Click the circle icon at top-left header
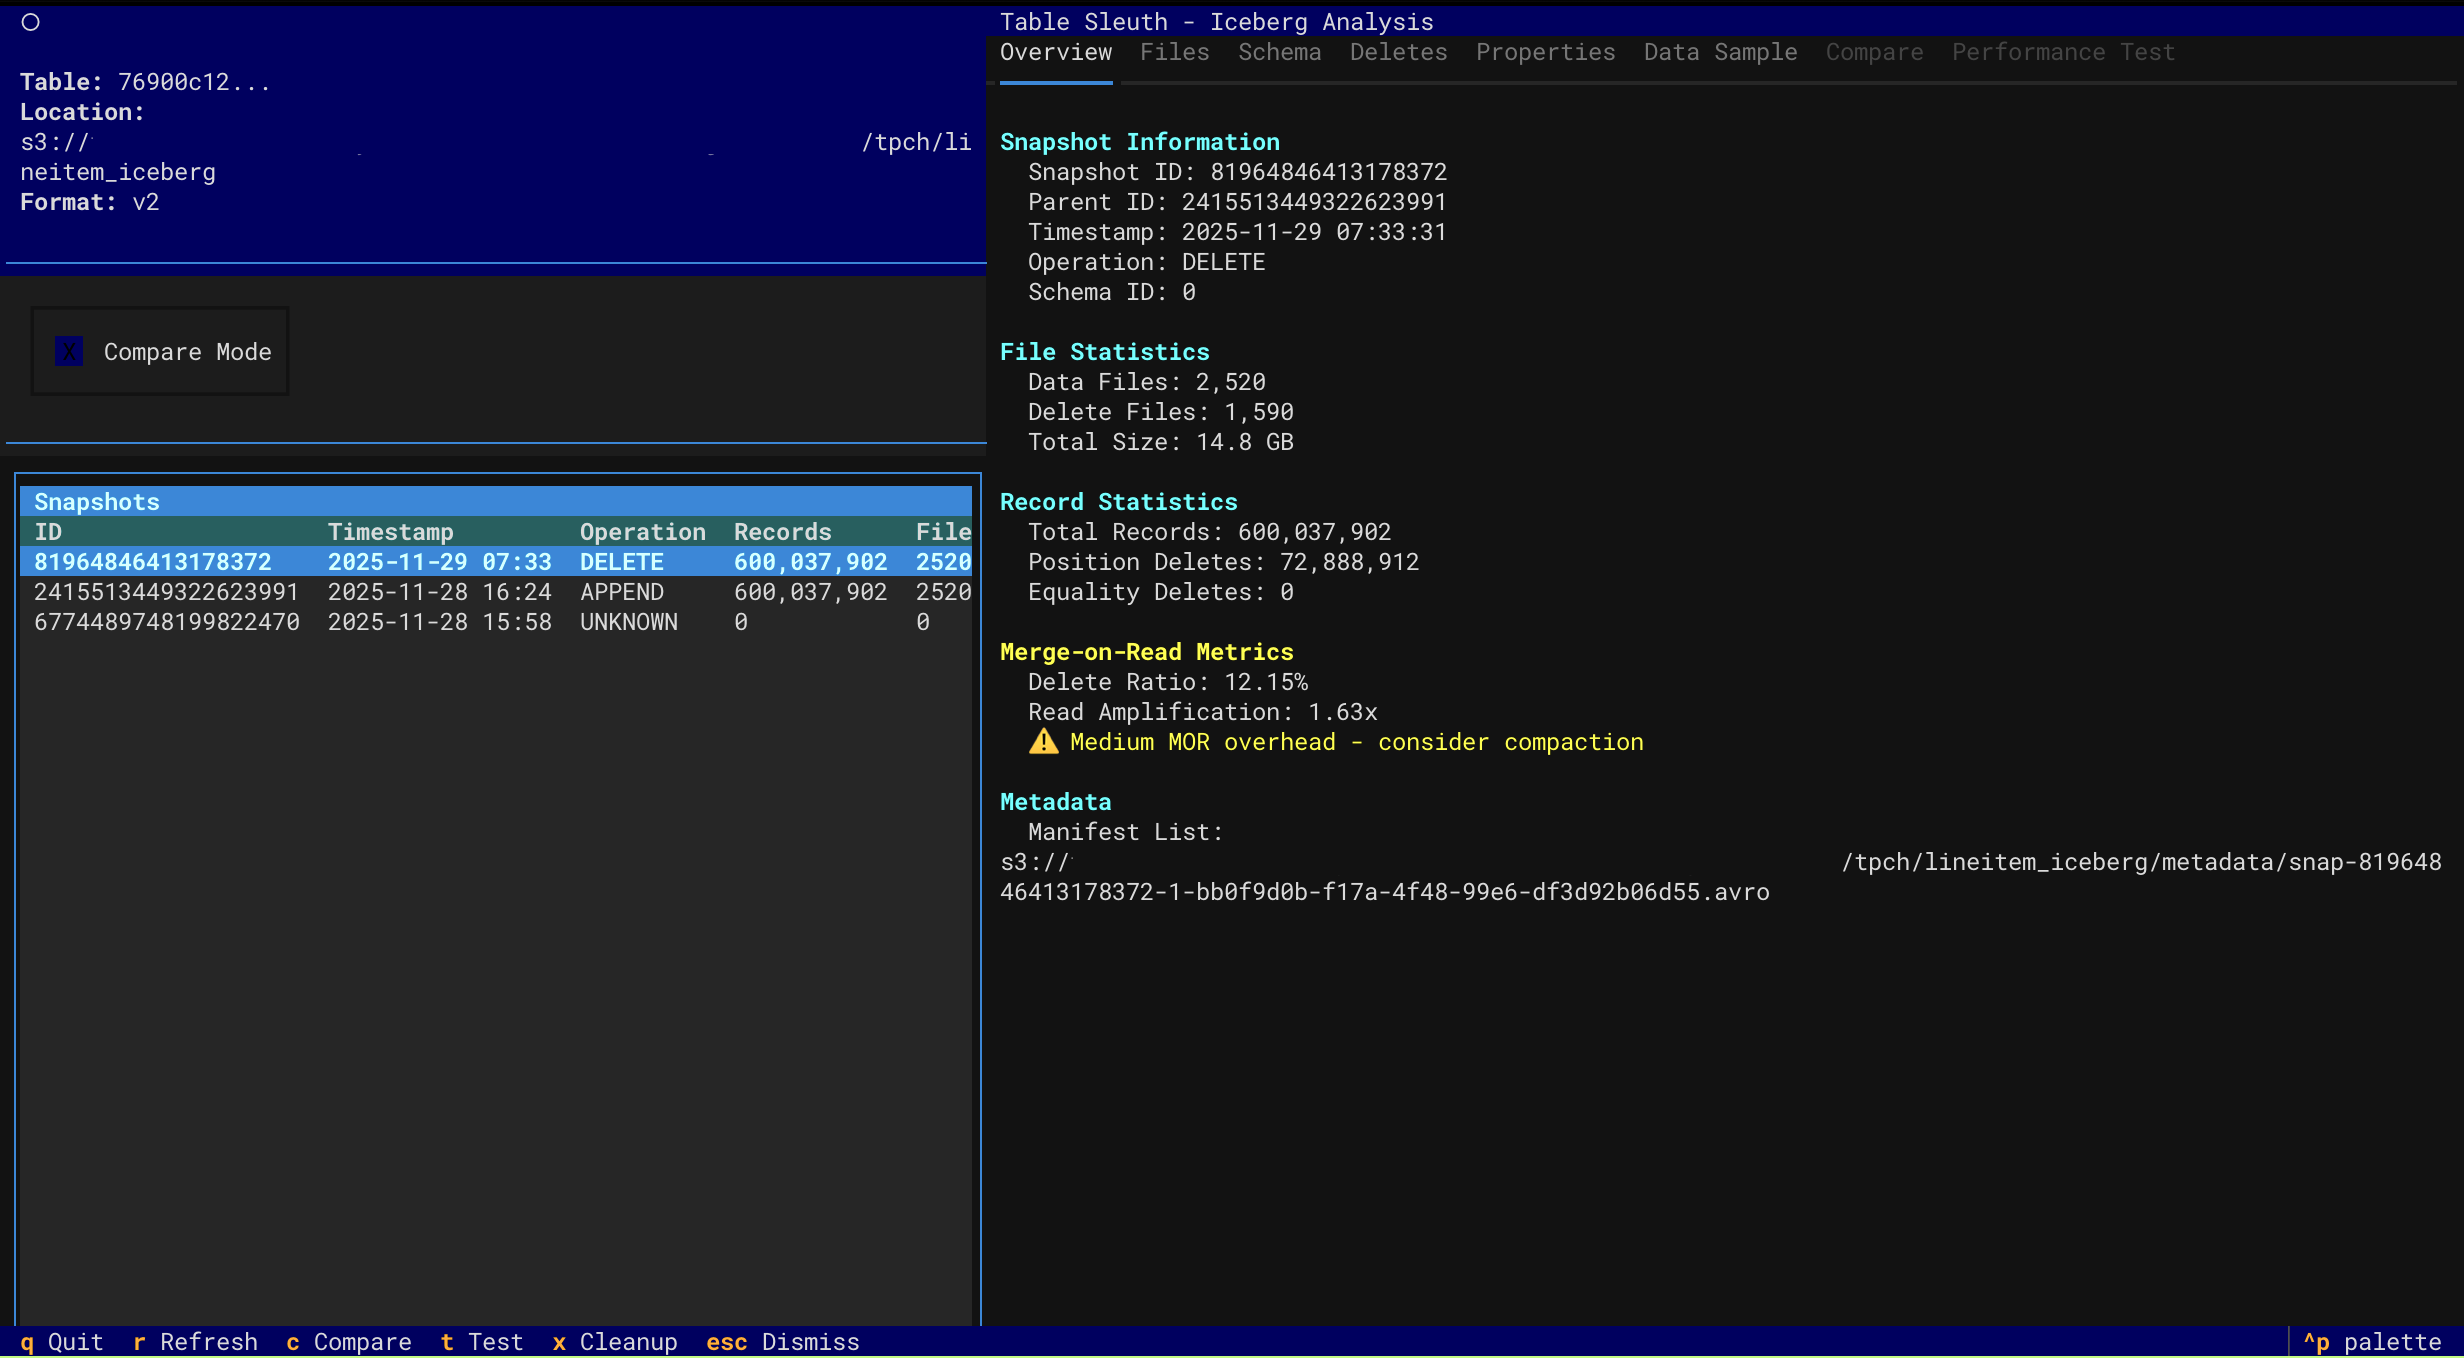This screenshot has height=1358, width=2464. [30, 22]
